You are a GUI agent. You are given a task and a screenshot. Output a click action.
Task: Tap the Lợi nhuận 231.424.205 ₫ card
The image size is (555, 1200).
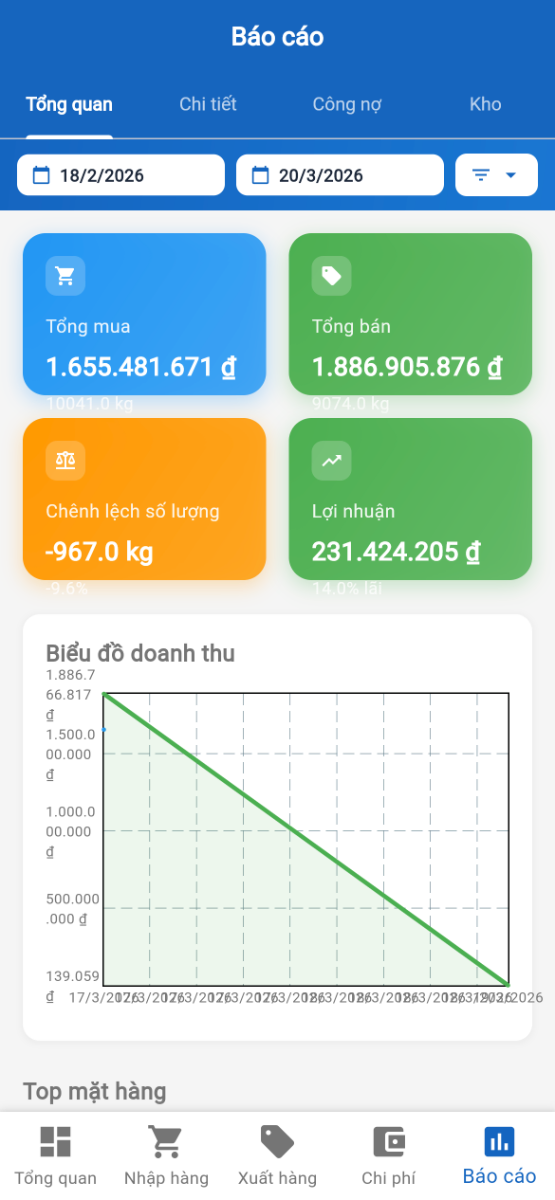(410, 499)
